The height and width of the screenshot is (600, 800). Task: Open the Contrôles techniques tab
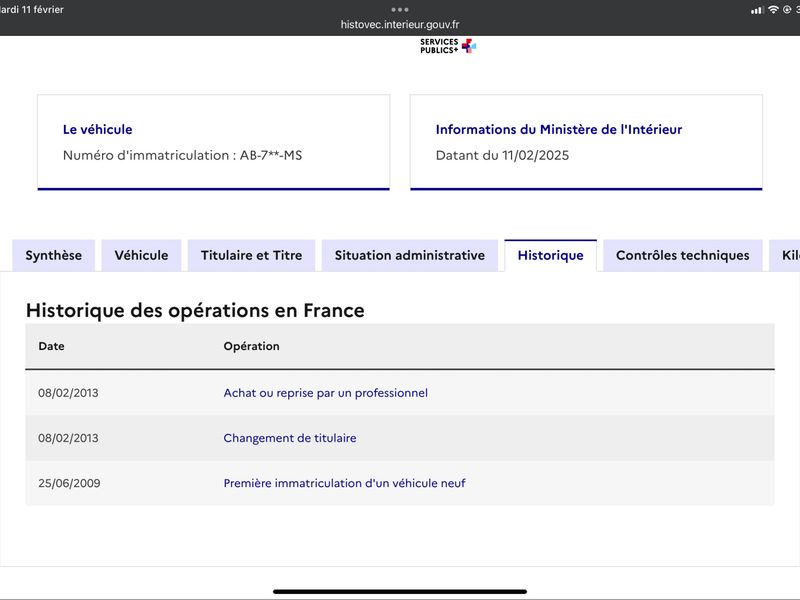[x=683, y=255]
